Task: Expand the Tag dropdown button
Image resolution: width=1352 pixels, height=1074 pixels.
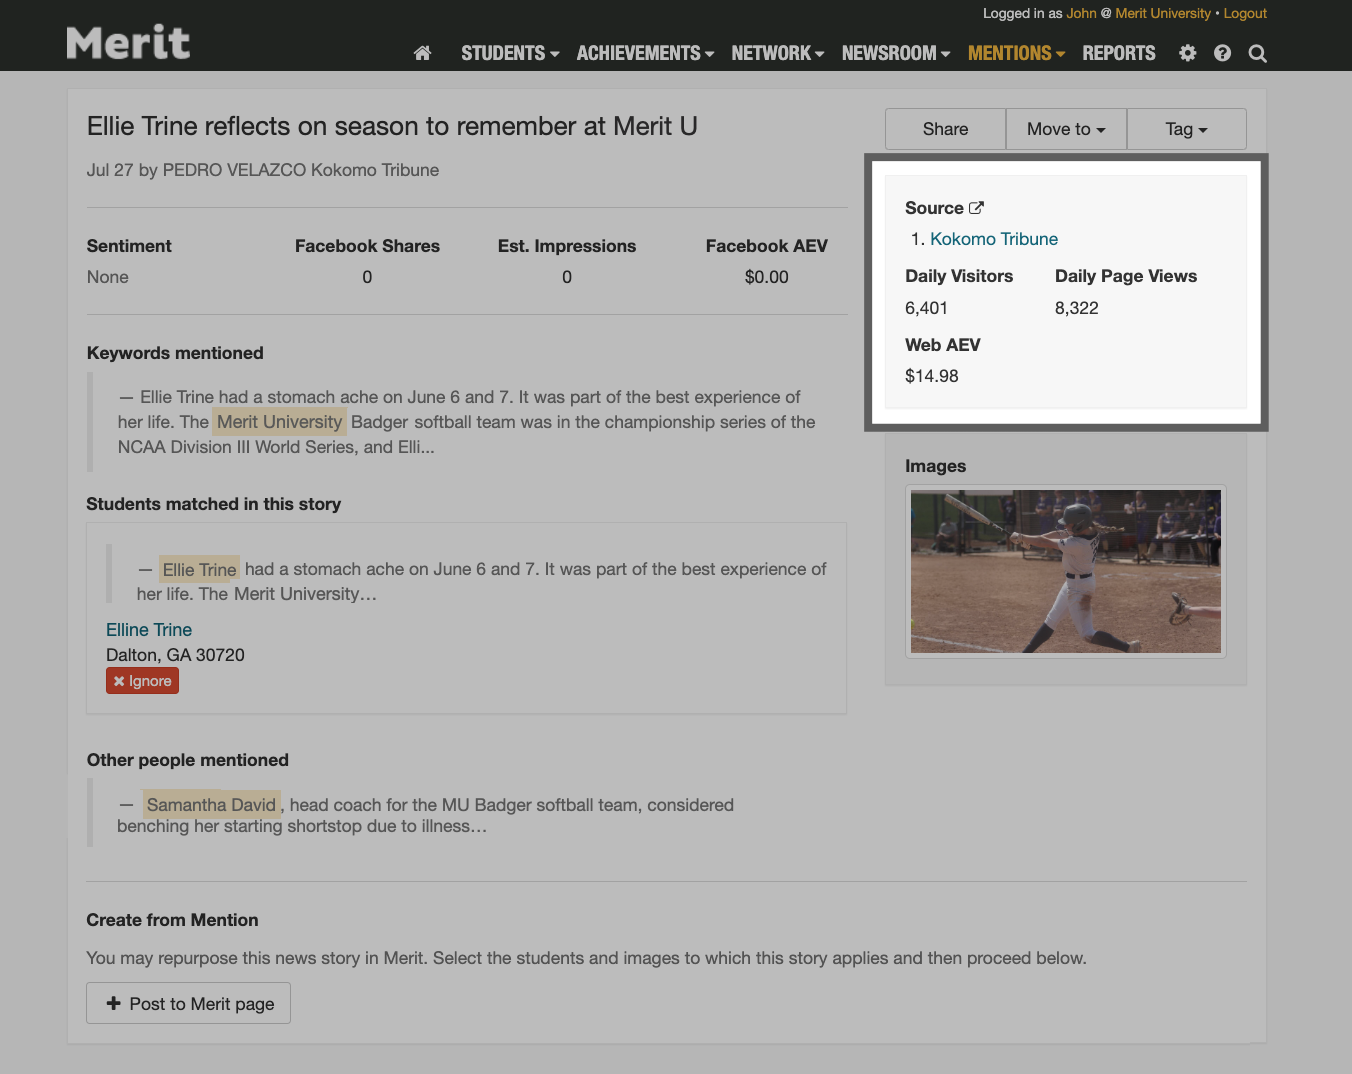Action: (1186, 129)
